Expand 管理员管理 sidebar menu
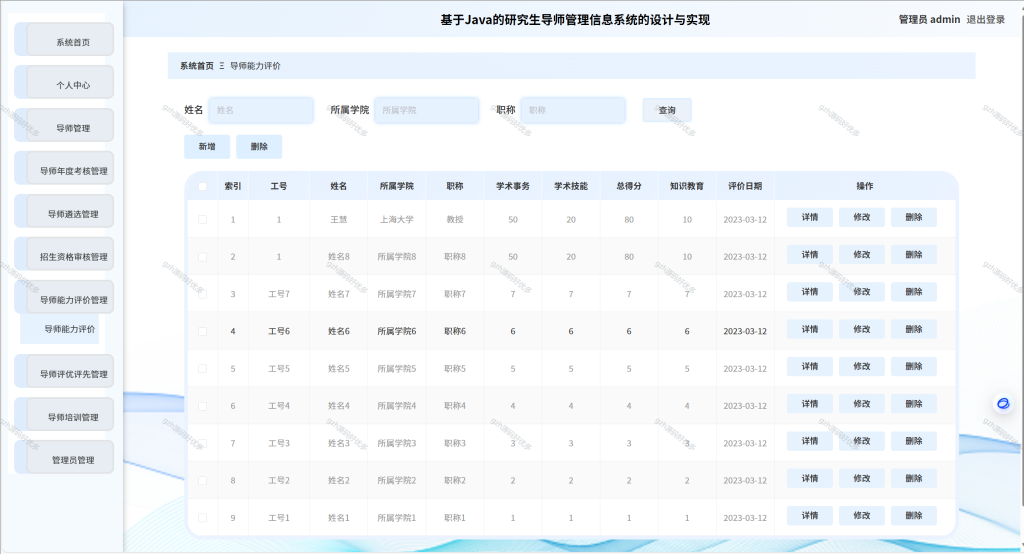Image resolution: width=1024 pixels, height=554 pixels. tap(64, 457)
